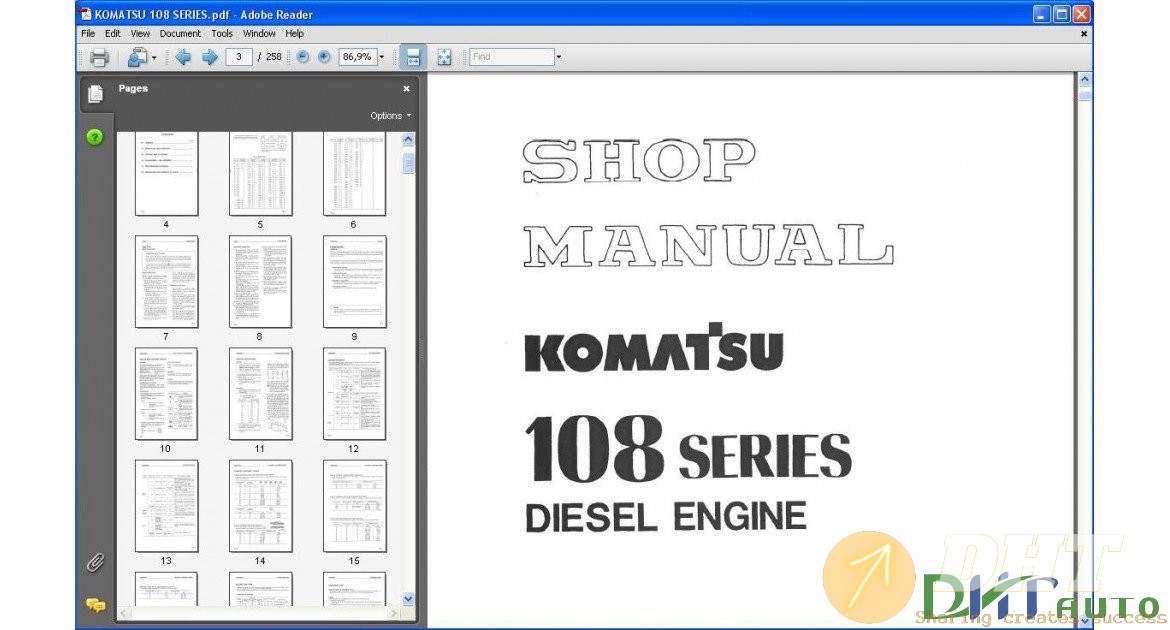
Task: Open the Comments speech bubble panel
Action: pos(96,605)
